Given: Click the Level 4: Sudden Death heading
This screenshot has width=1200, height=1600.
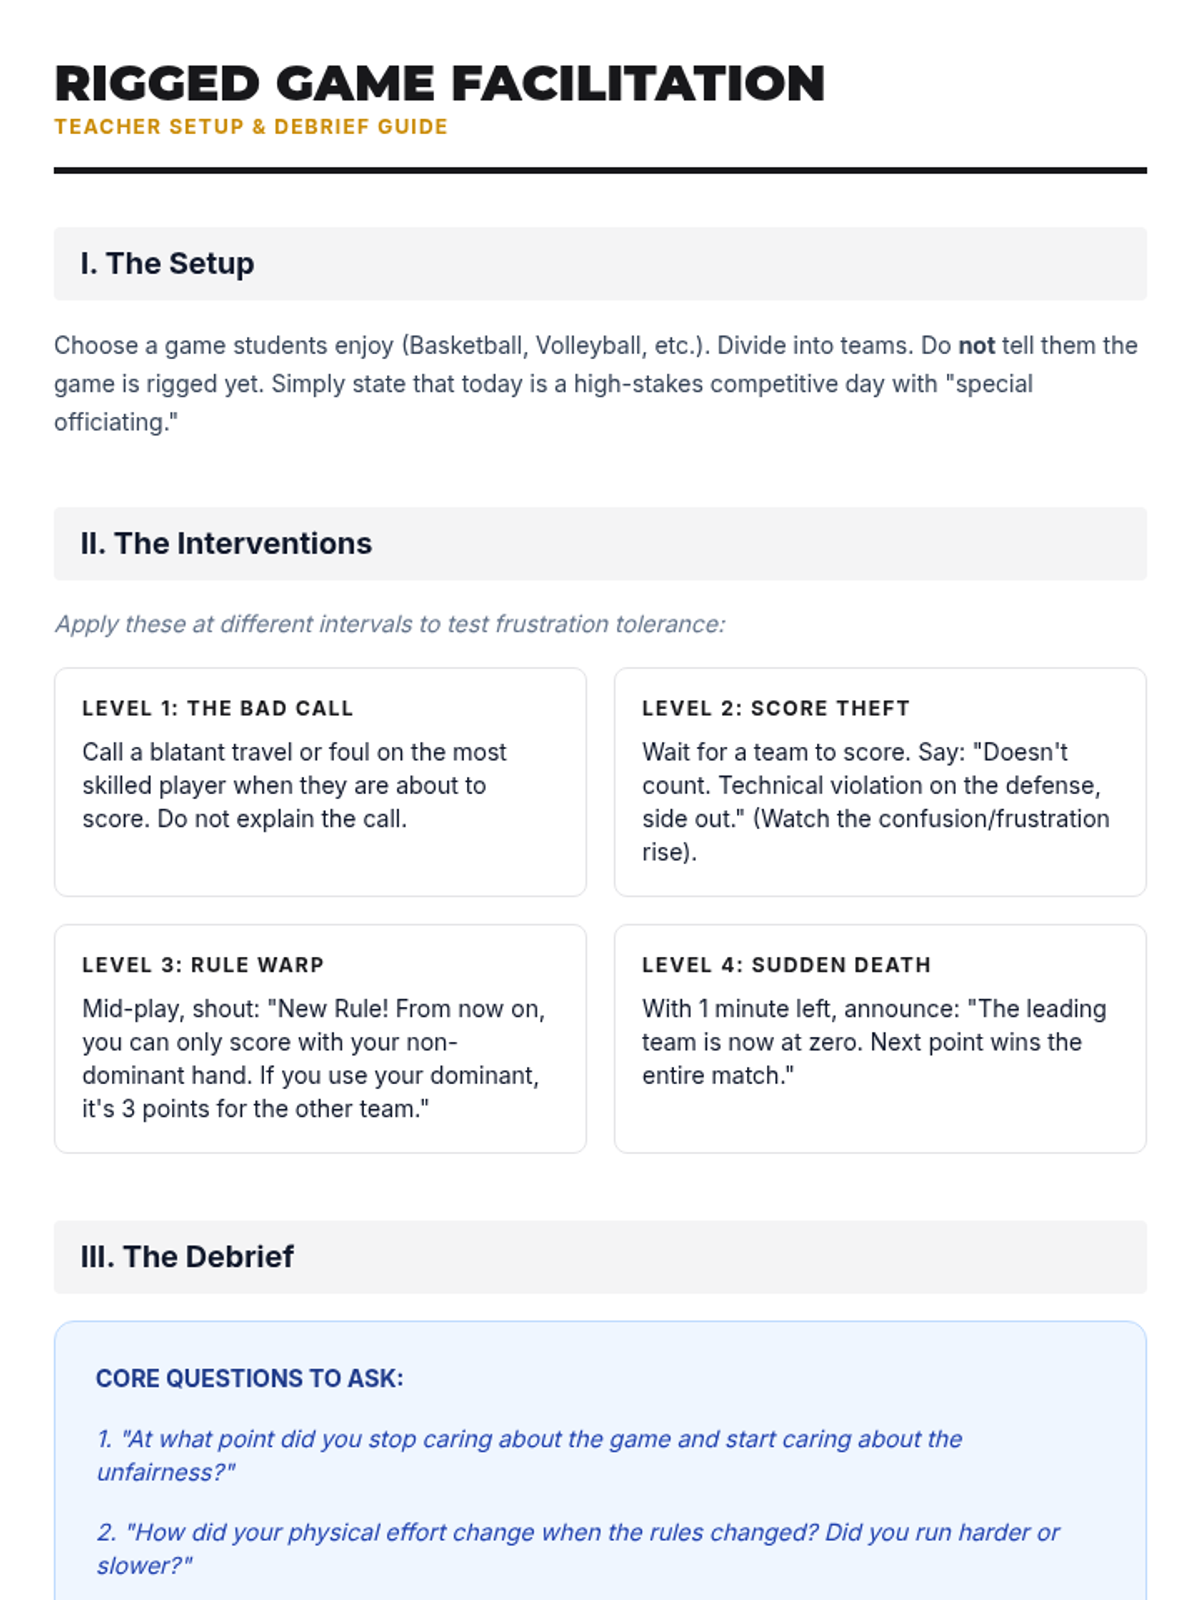Looking at the screenshot, I should 786,965.
